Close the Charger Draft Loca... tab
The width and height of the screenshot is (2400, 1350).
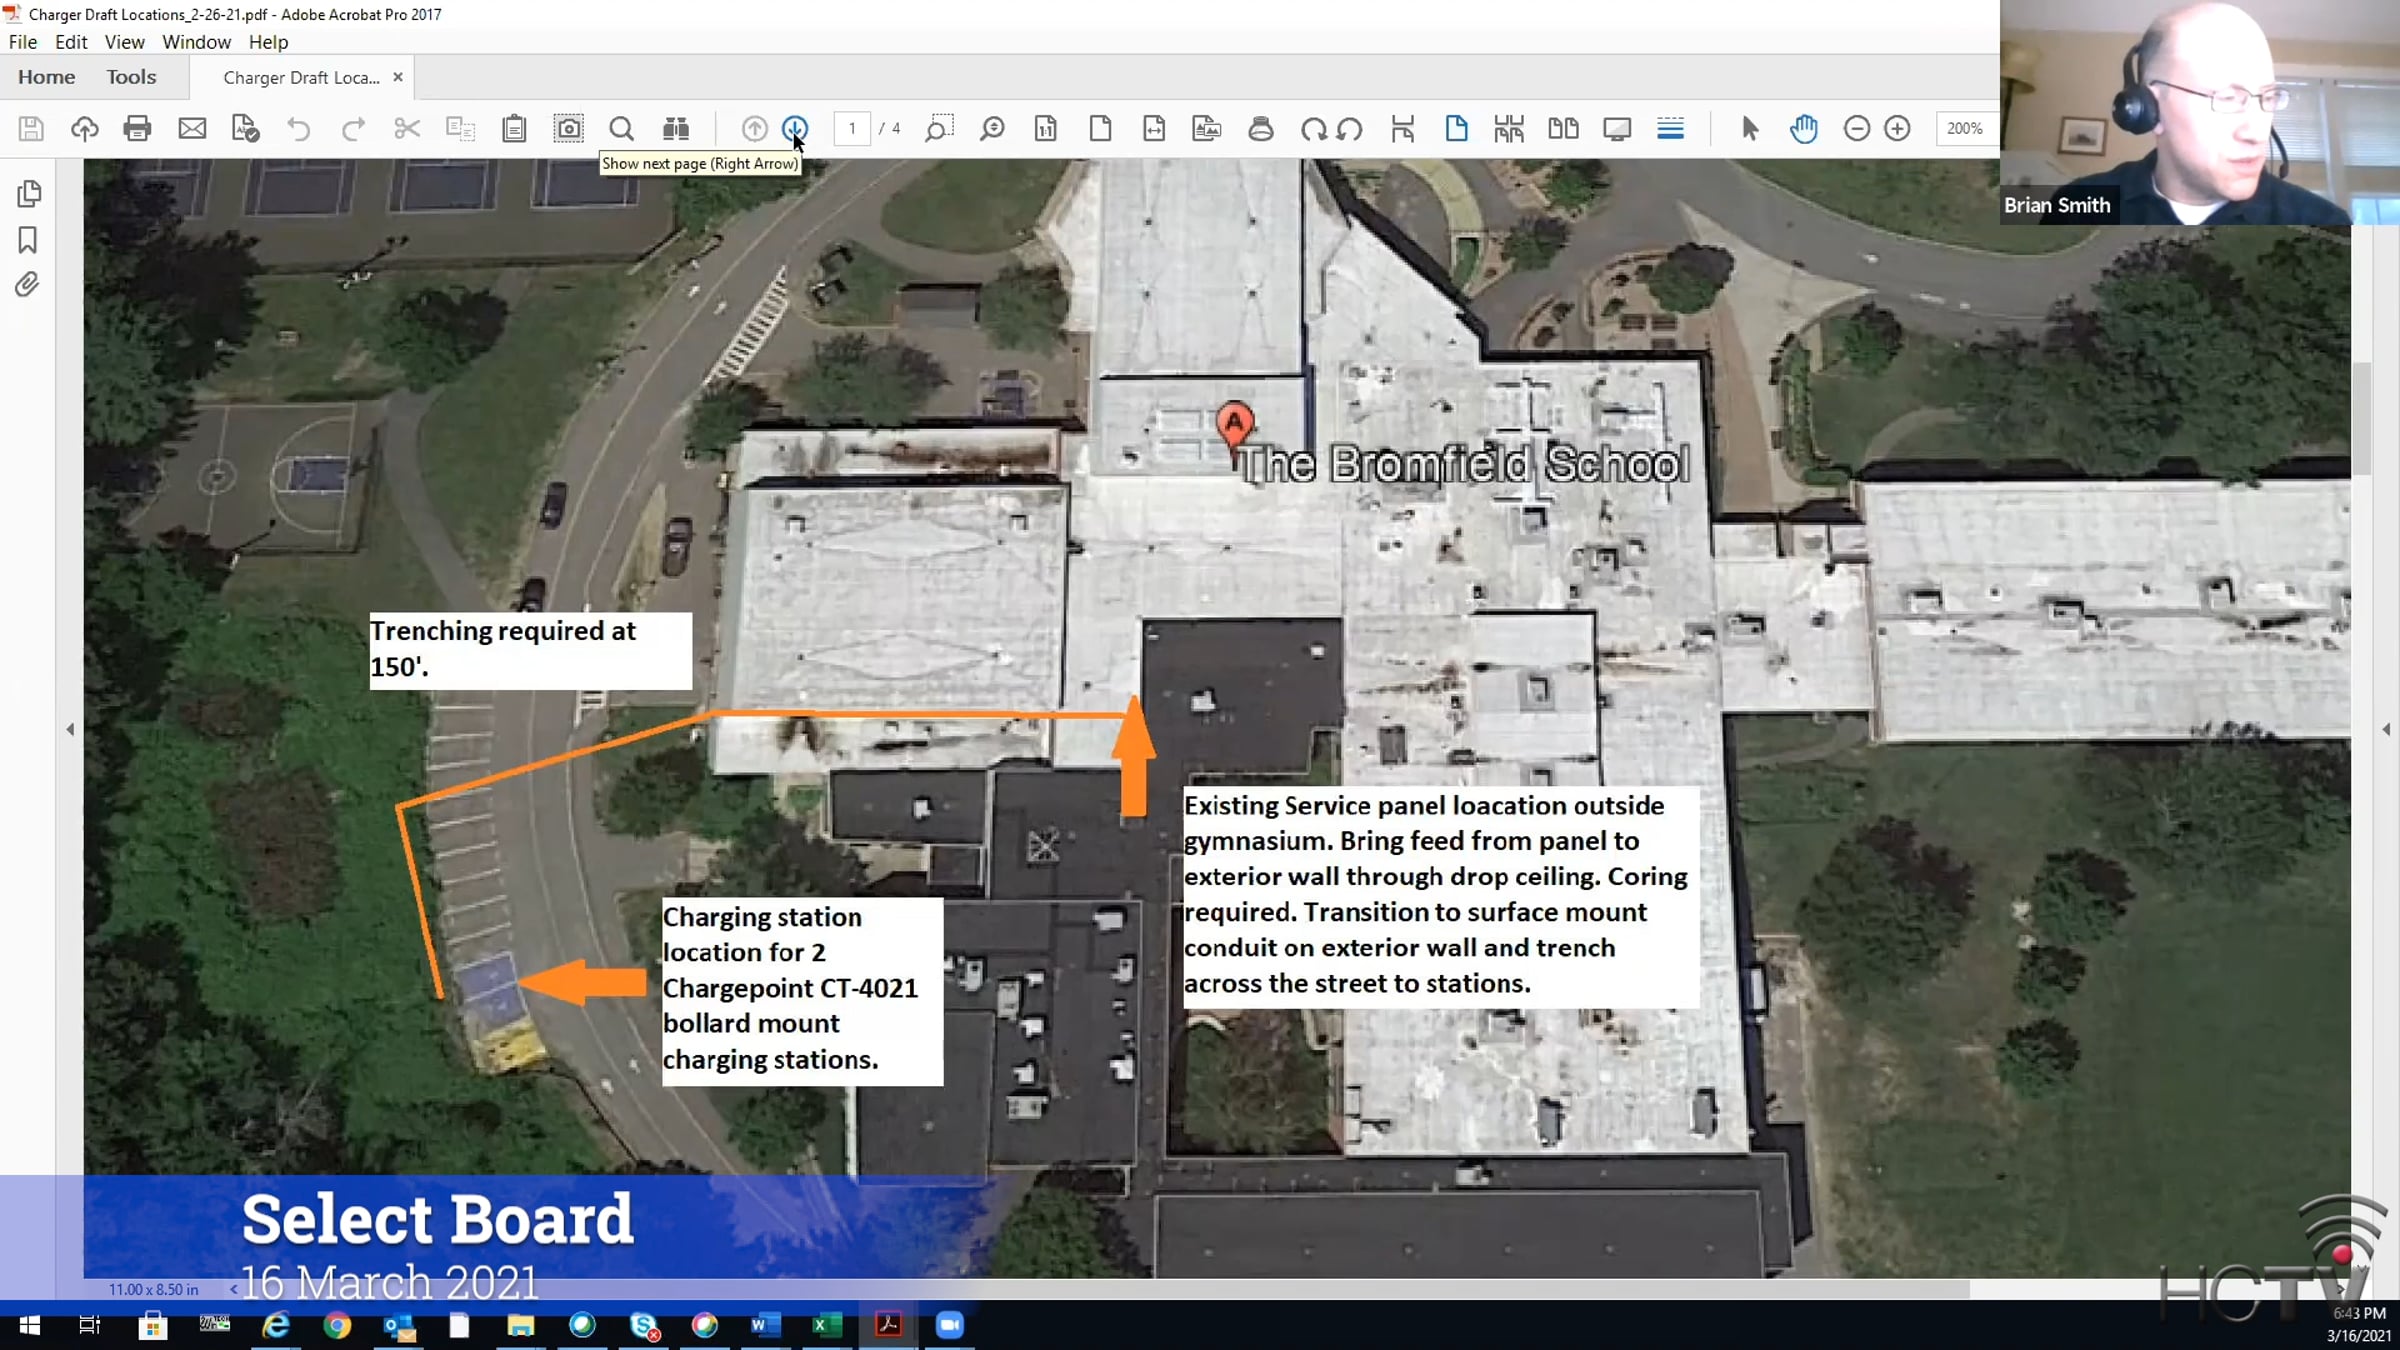[x=398, y=77]
